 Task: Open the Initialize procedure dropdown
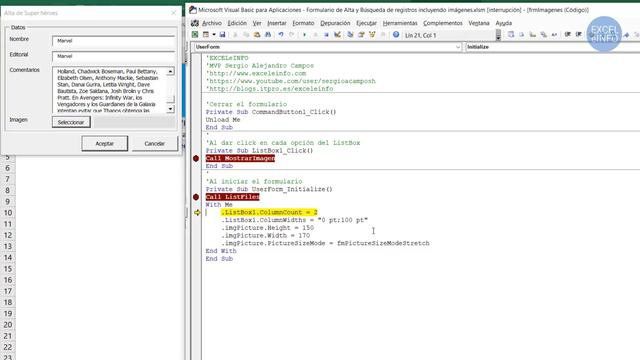pos(553,47)
